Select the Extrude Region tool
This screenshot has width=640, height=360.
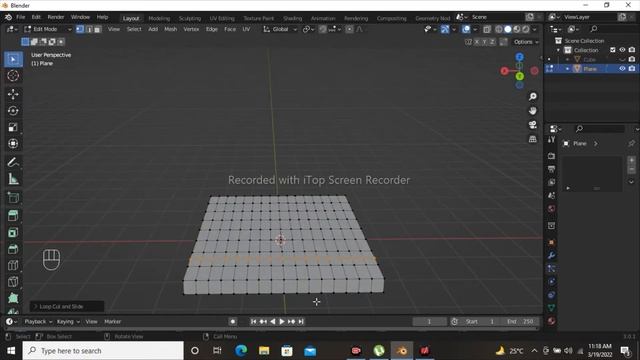(13, 216)
